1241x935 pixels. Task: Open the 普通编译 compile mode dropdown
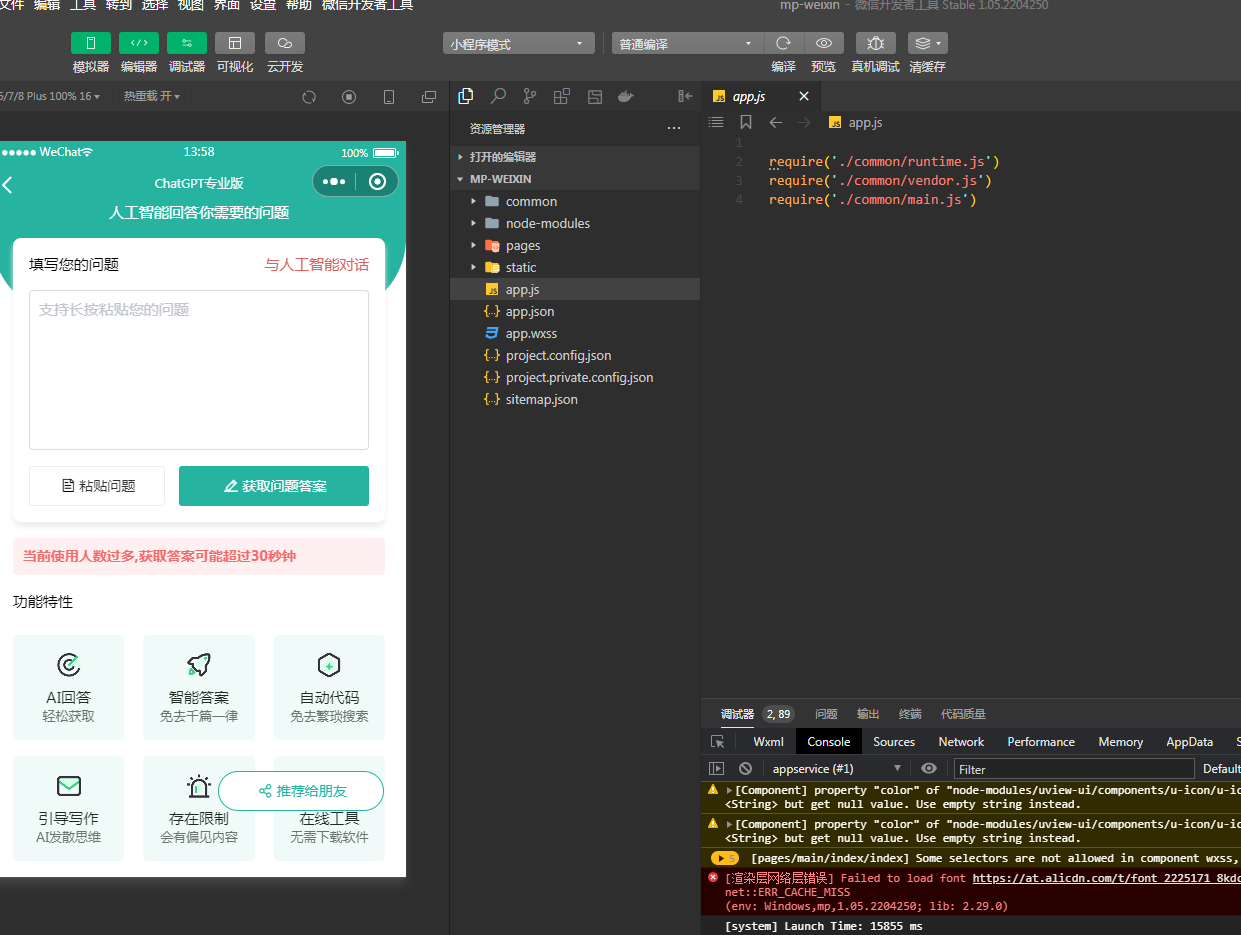click(x=687, y=44)
